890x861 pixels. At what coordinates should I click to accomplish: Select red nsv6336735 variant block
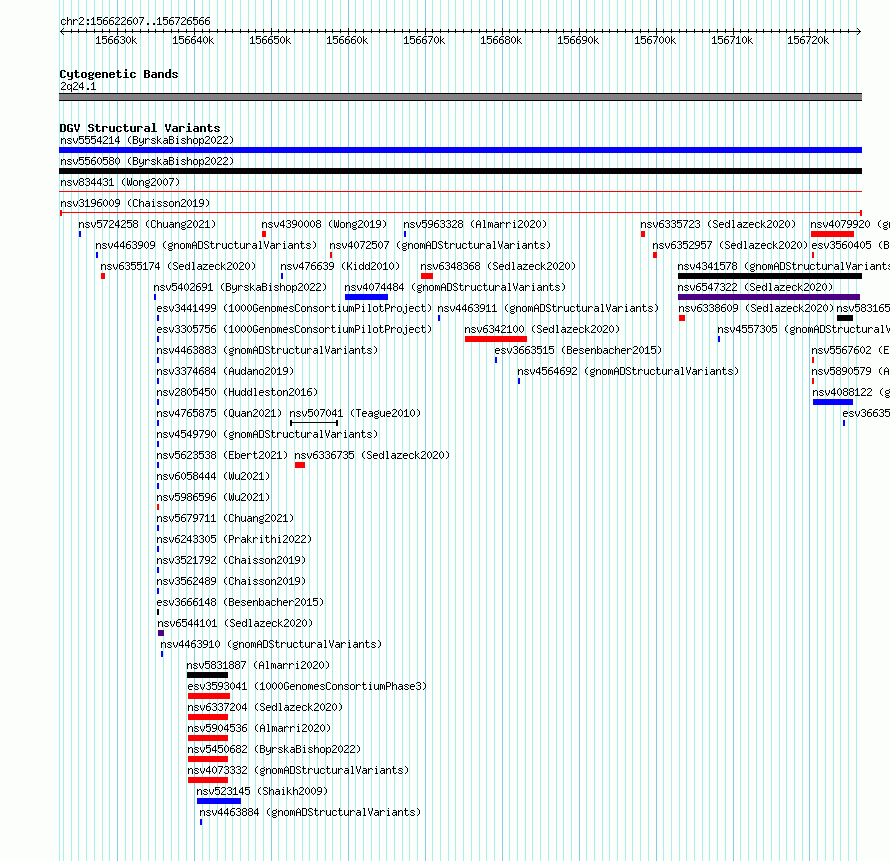click(x=300, y=465)
